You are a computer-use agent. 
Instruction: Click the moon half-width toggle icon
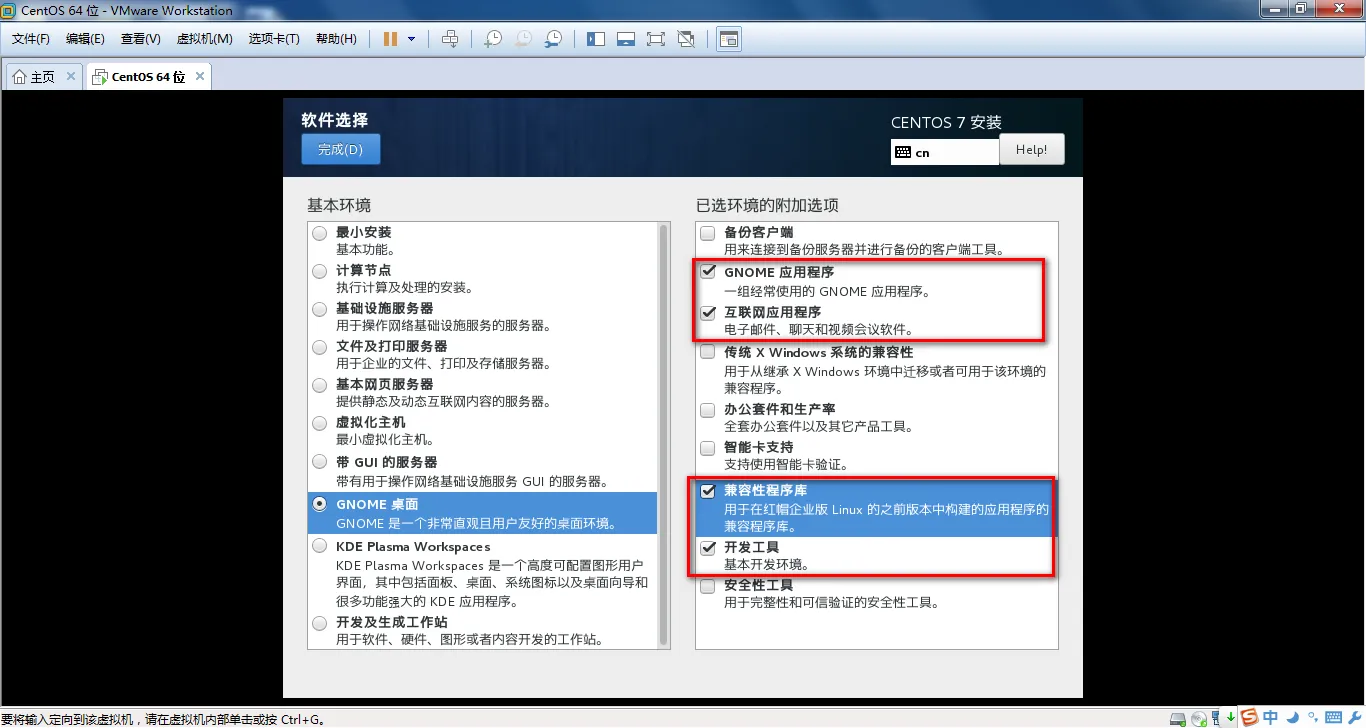1291,717
